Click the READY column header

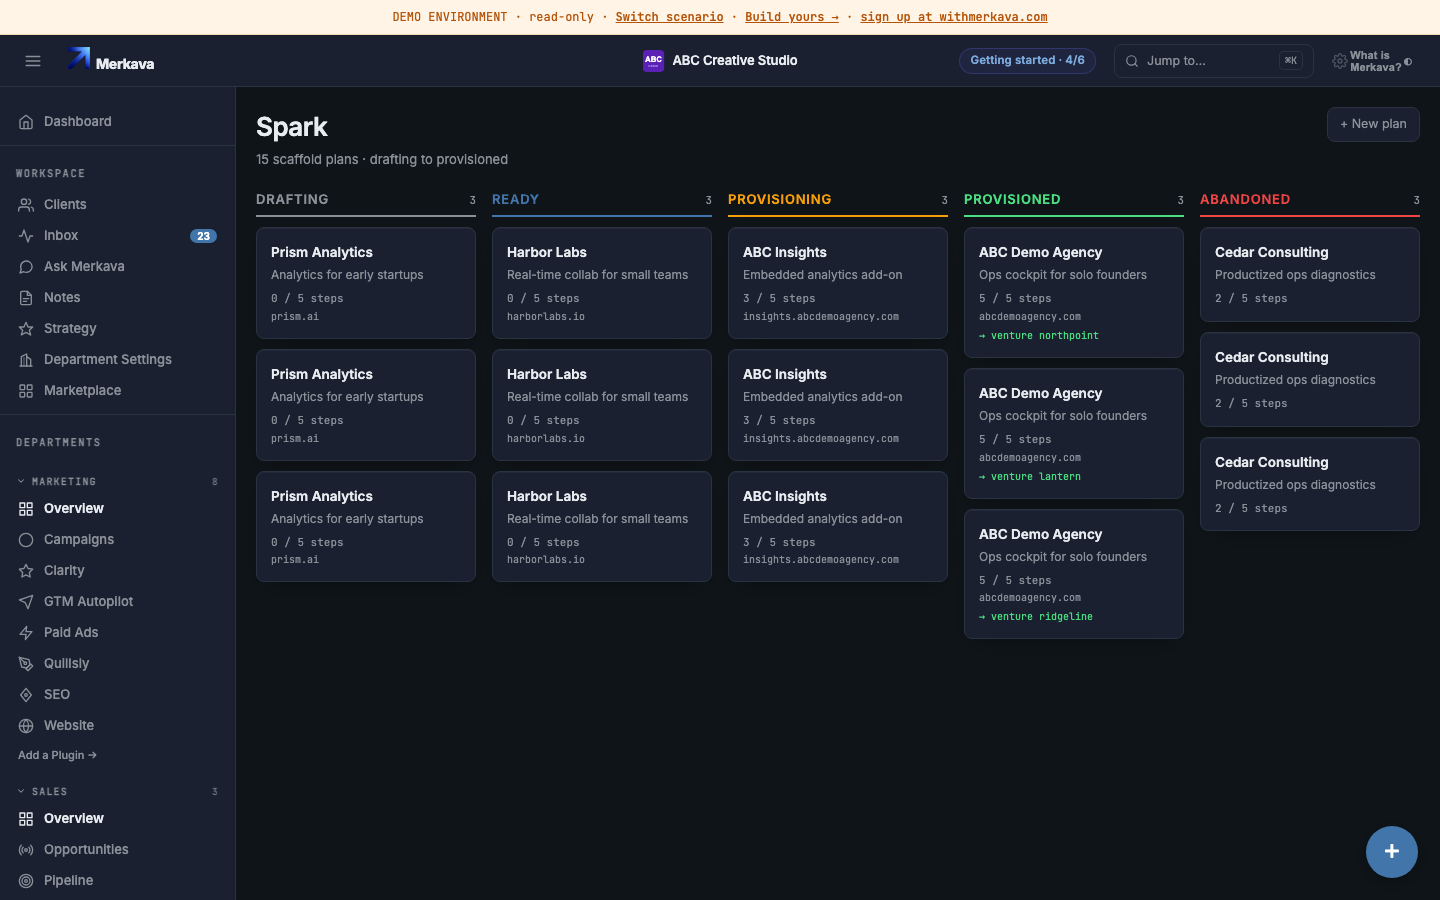tap(602, 201)
